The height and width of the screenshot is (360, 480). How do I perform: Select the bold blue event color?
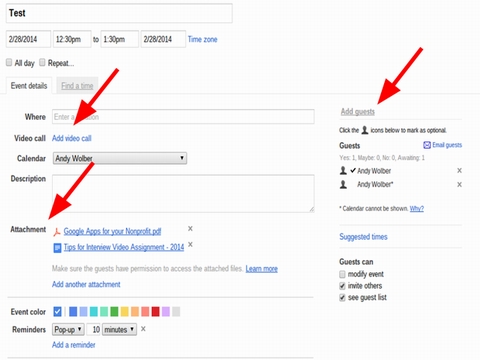coord(73,312)
